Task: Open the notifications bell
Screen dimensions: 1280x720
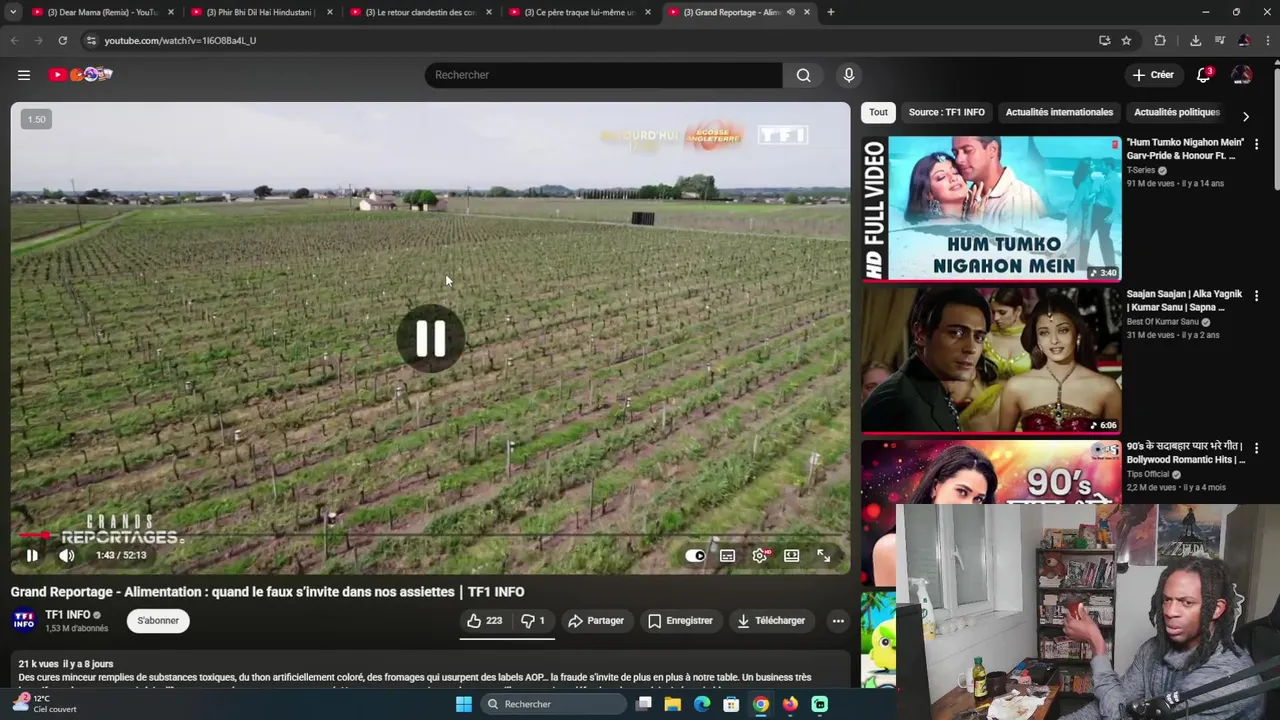Action: click(x=1204, y=75)
